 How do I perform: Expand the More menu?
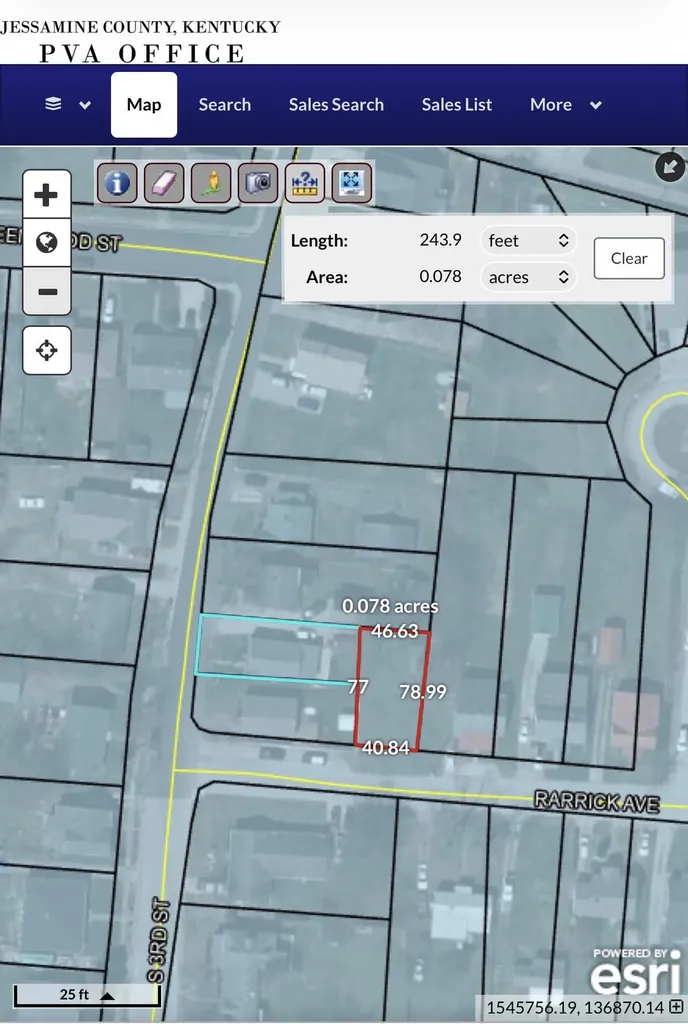pos(565,104)
